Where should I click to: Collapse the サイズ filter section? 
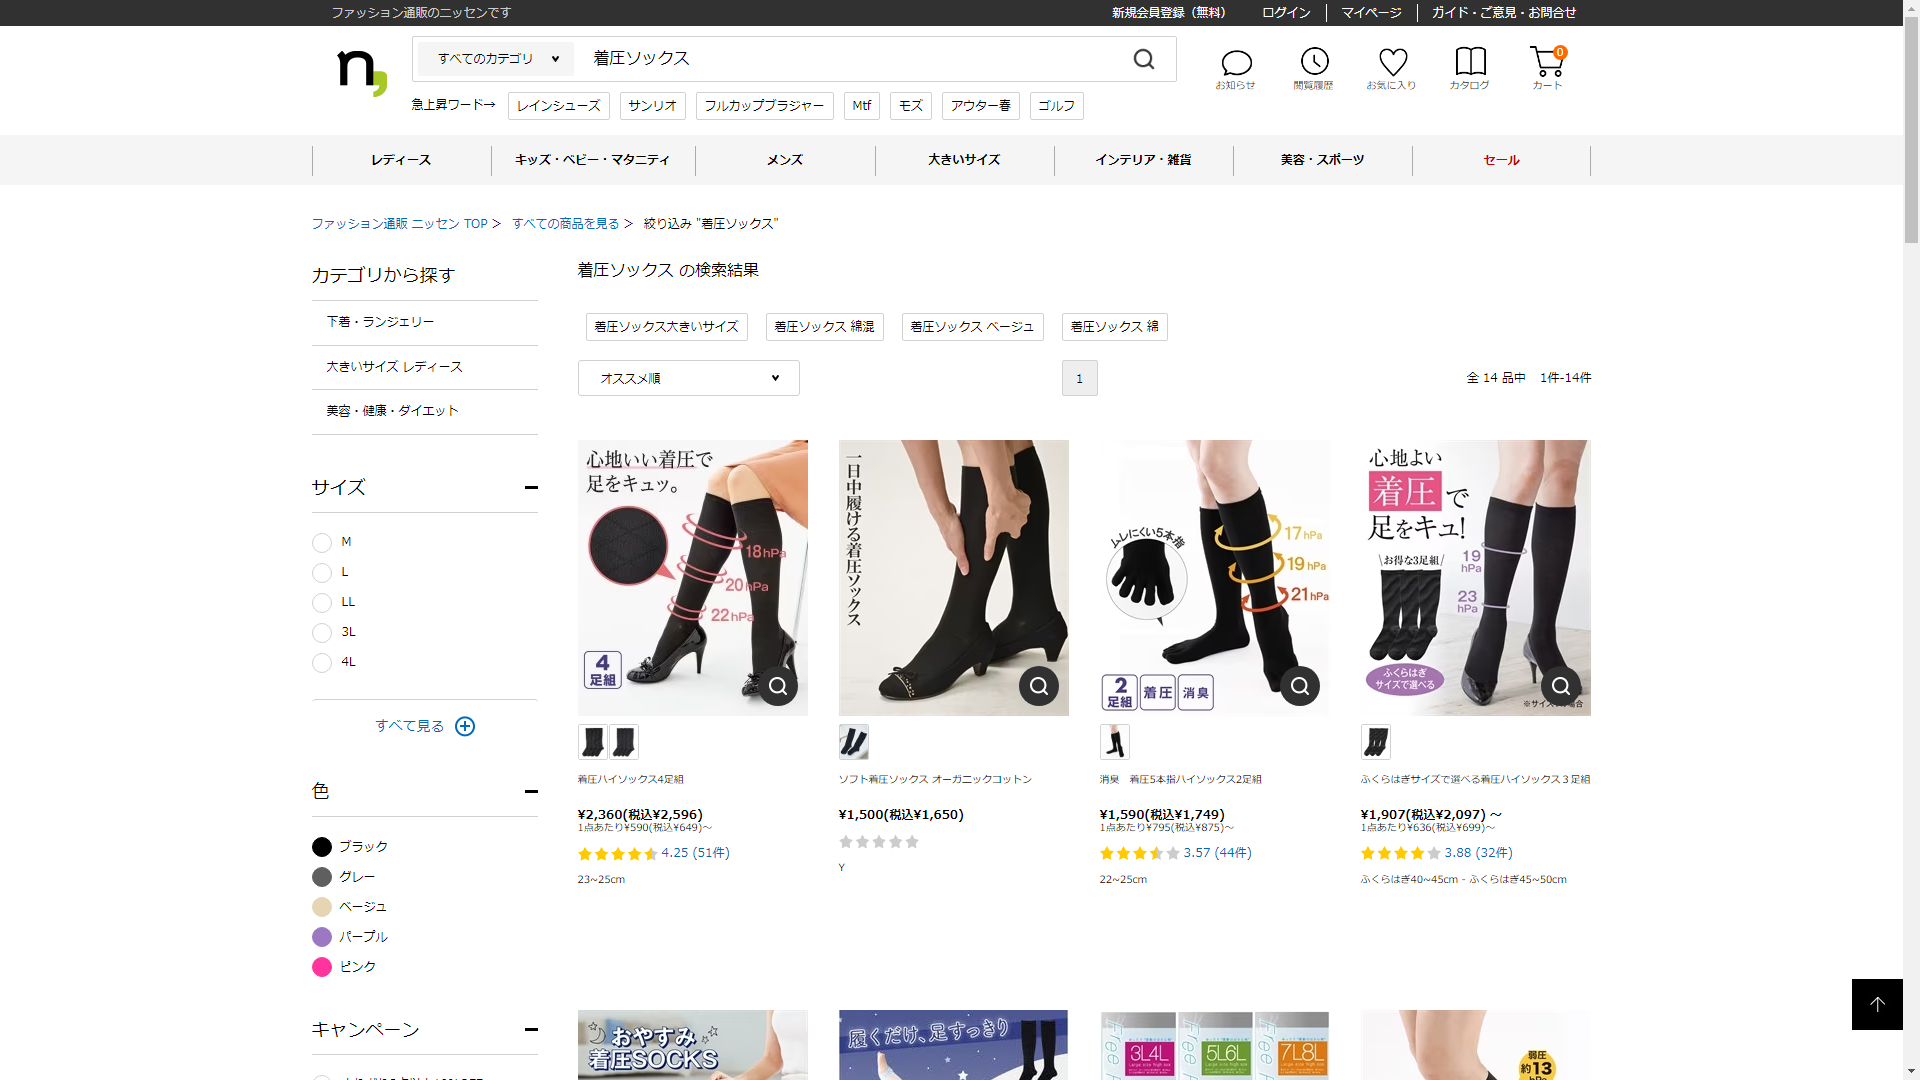point(531,488)
